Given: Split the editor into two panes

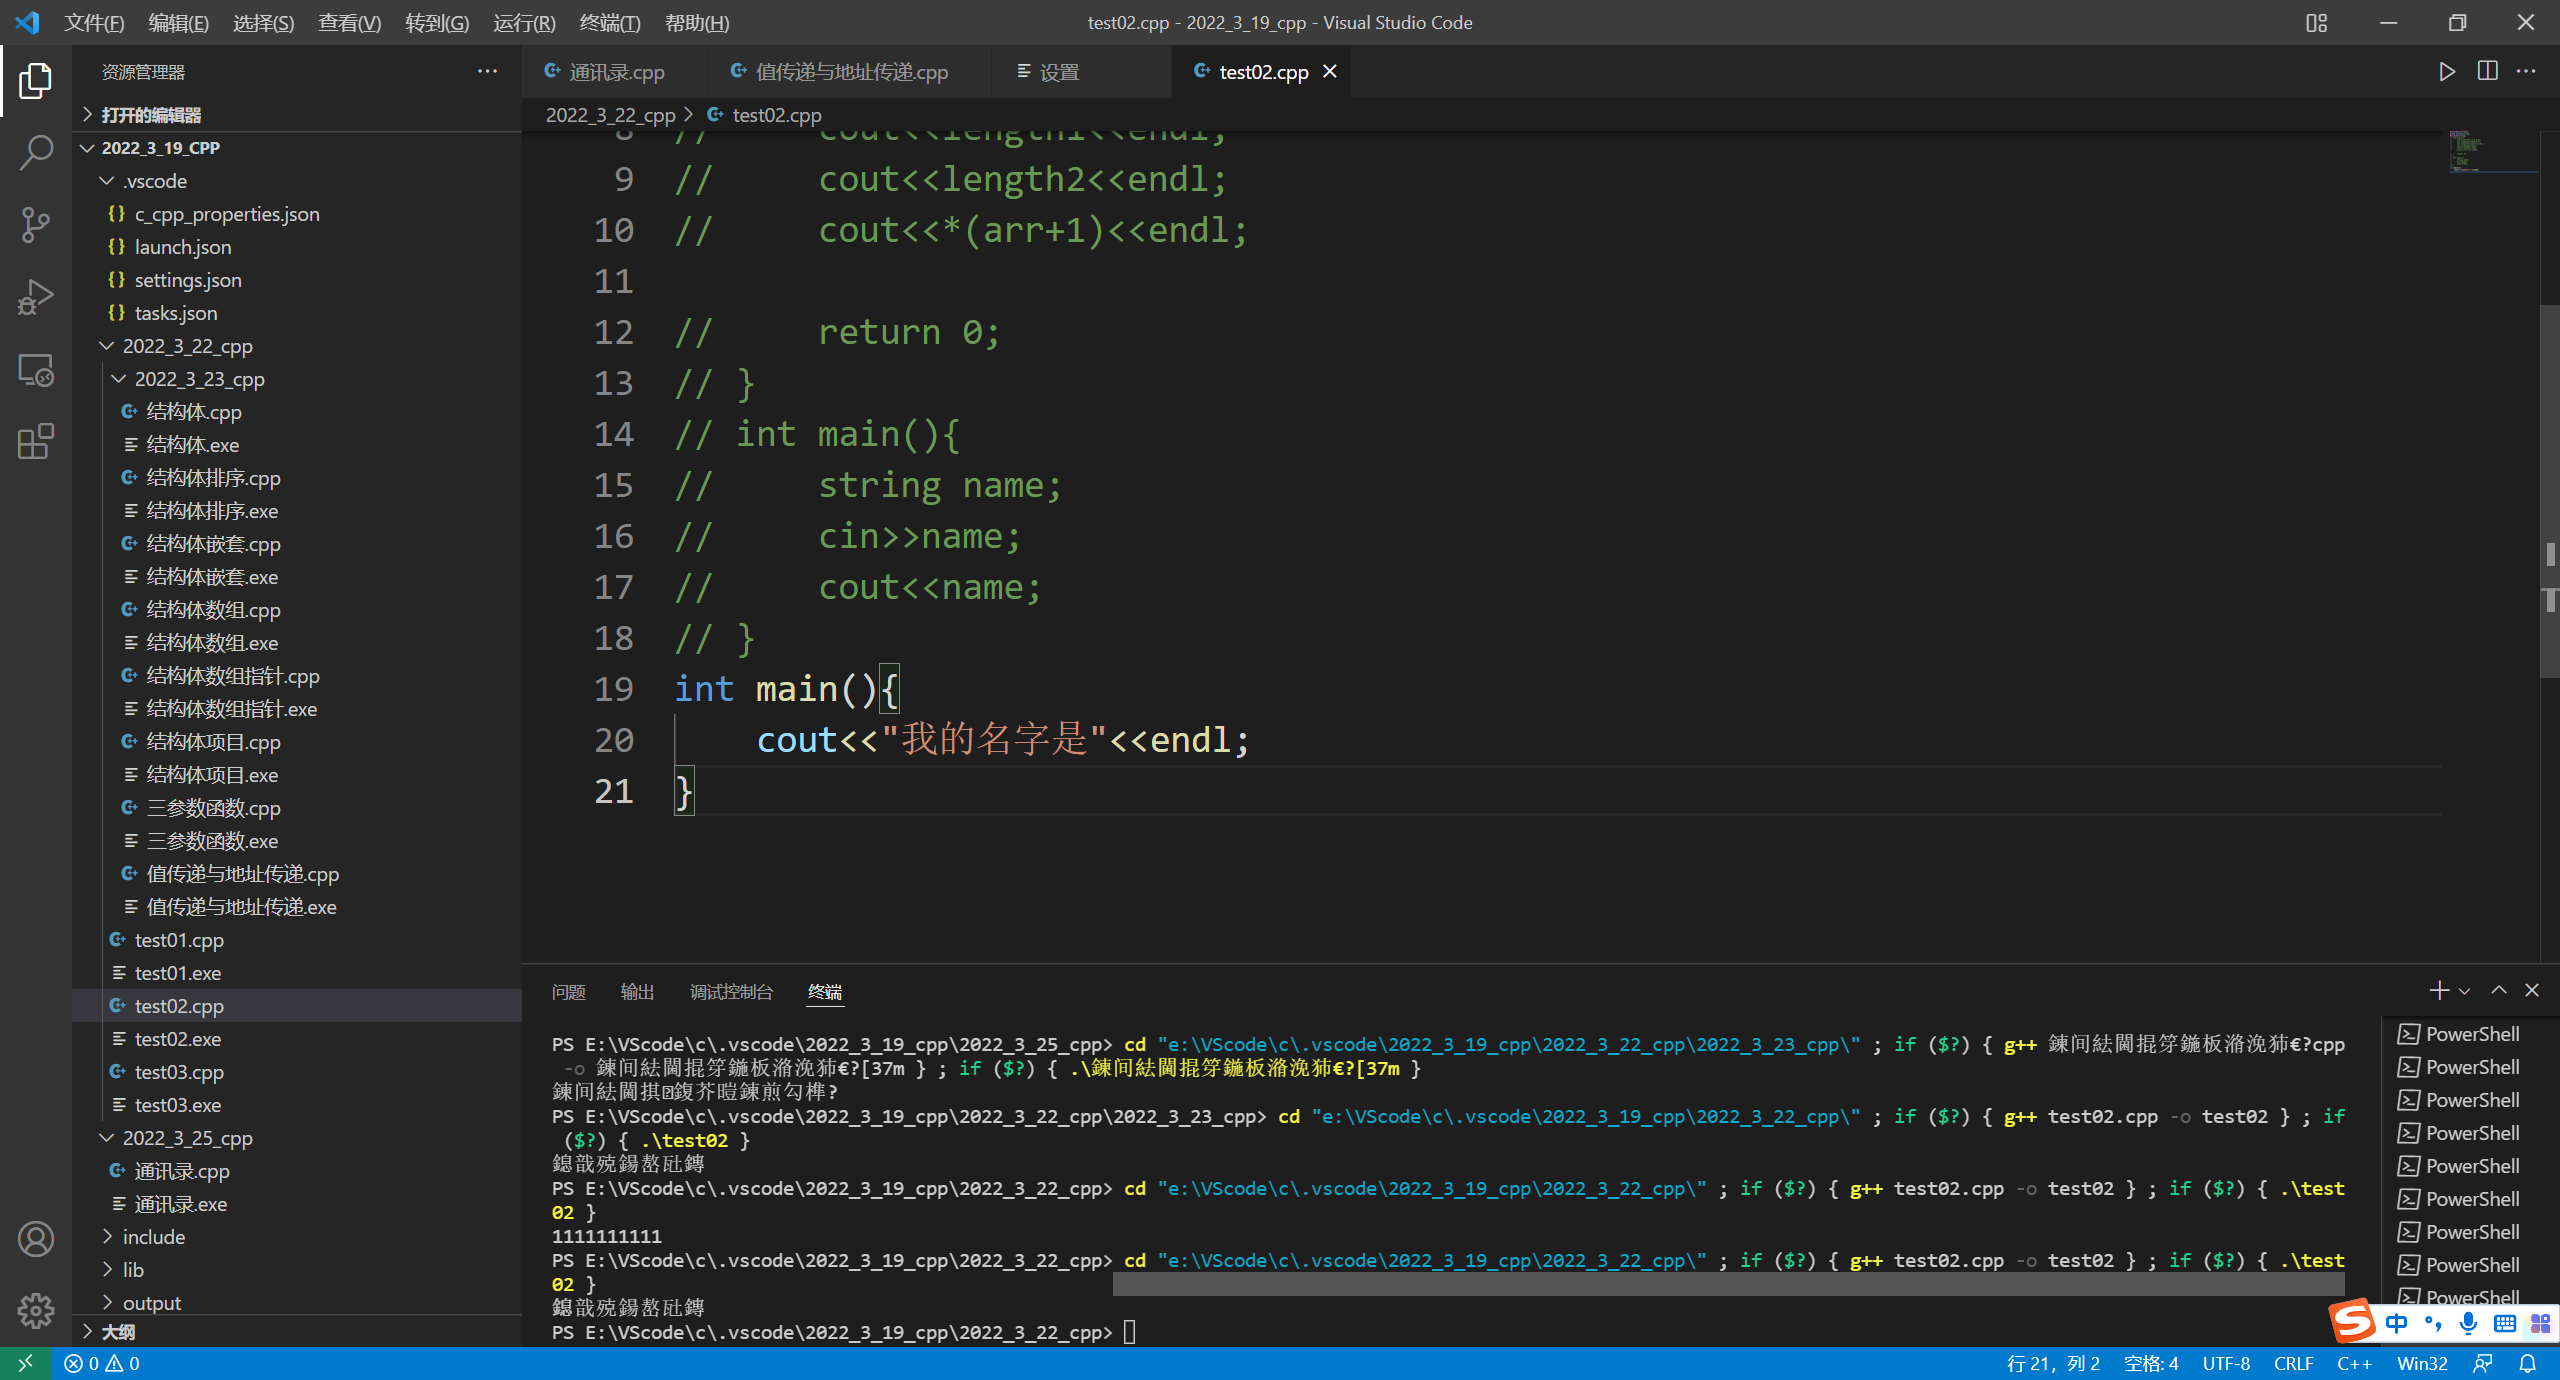Looking at the screenshot, I should [x=2486, y=71].
